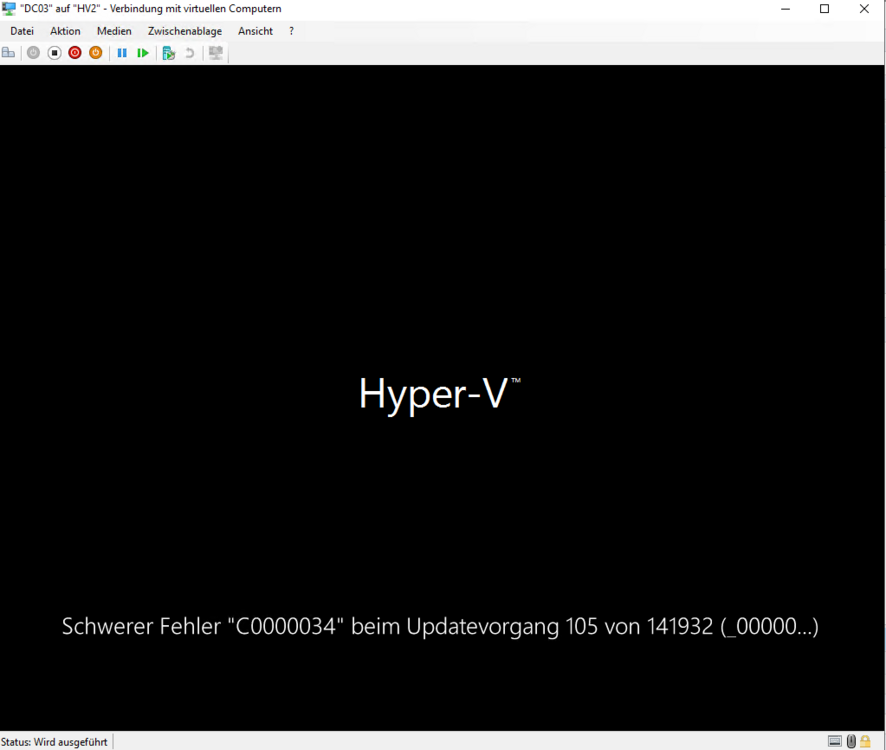Click the Revert undo arrow icon
Screen dimensions: 886x750
click(x=189, y=53)
